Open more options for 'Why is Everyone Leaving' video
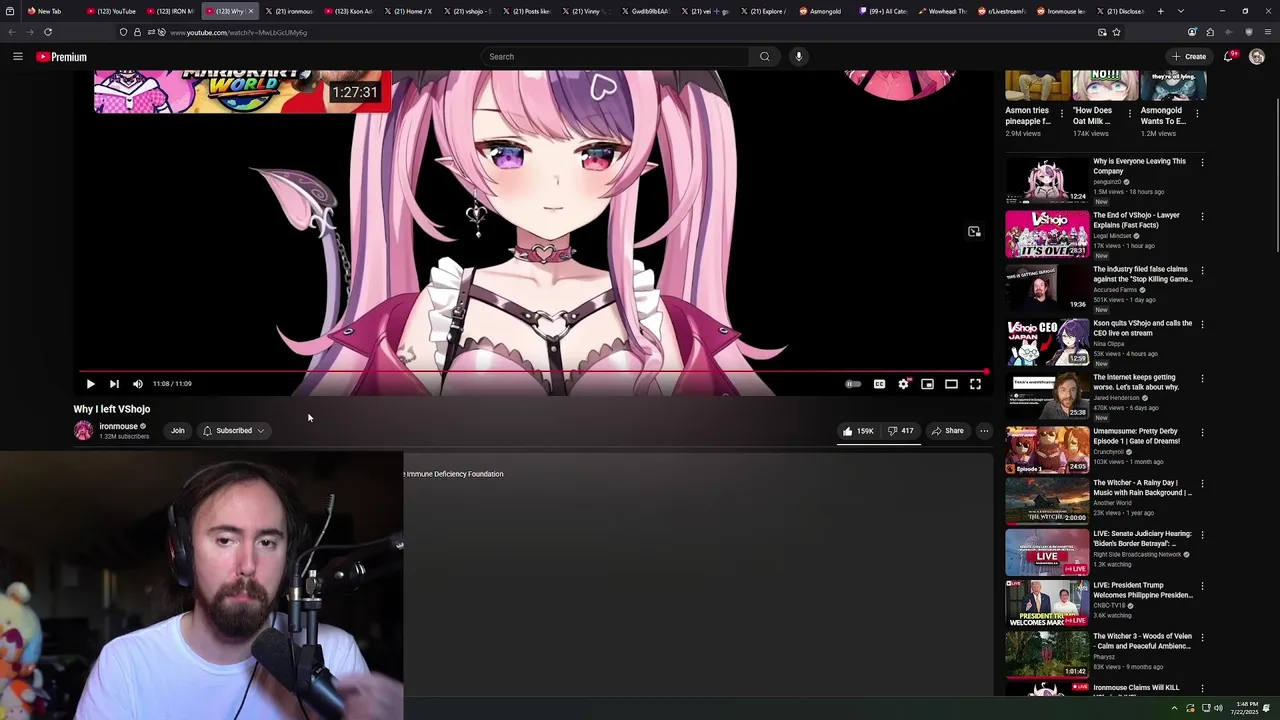Image resolution: width=1280 pixels, height=720 pixels. click(x=1202, y=162)
